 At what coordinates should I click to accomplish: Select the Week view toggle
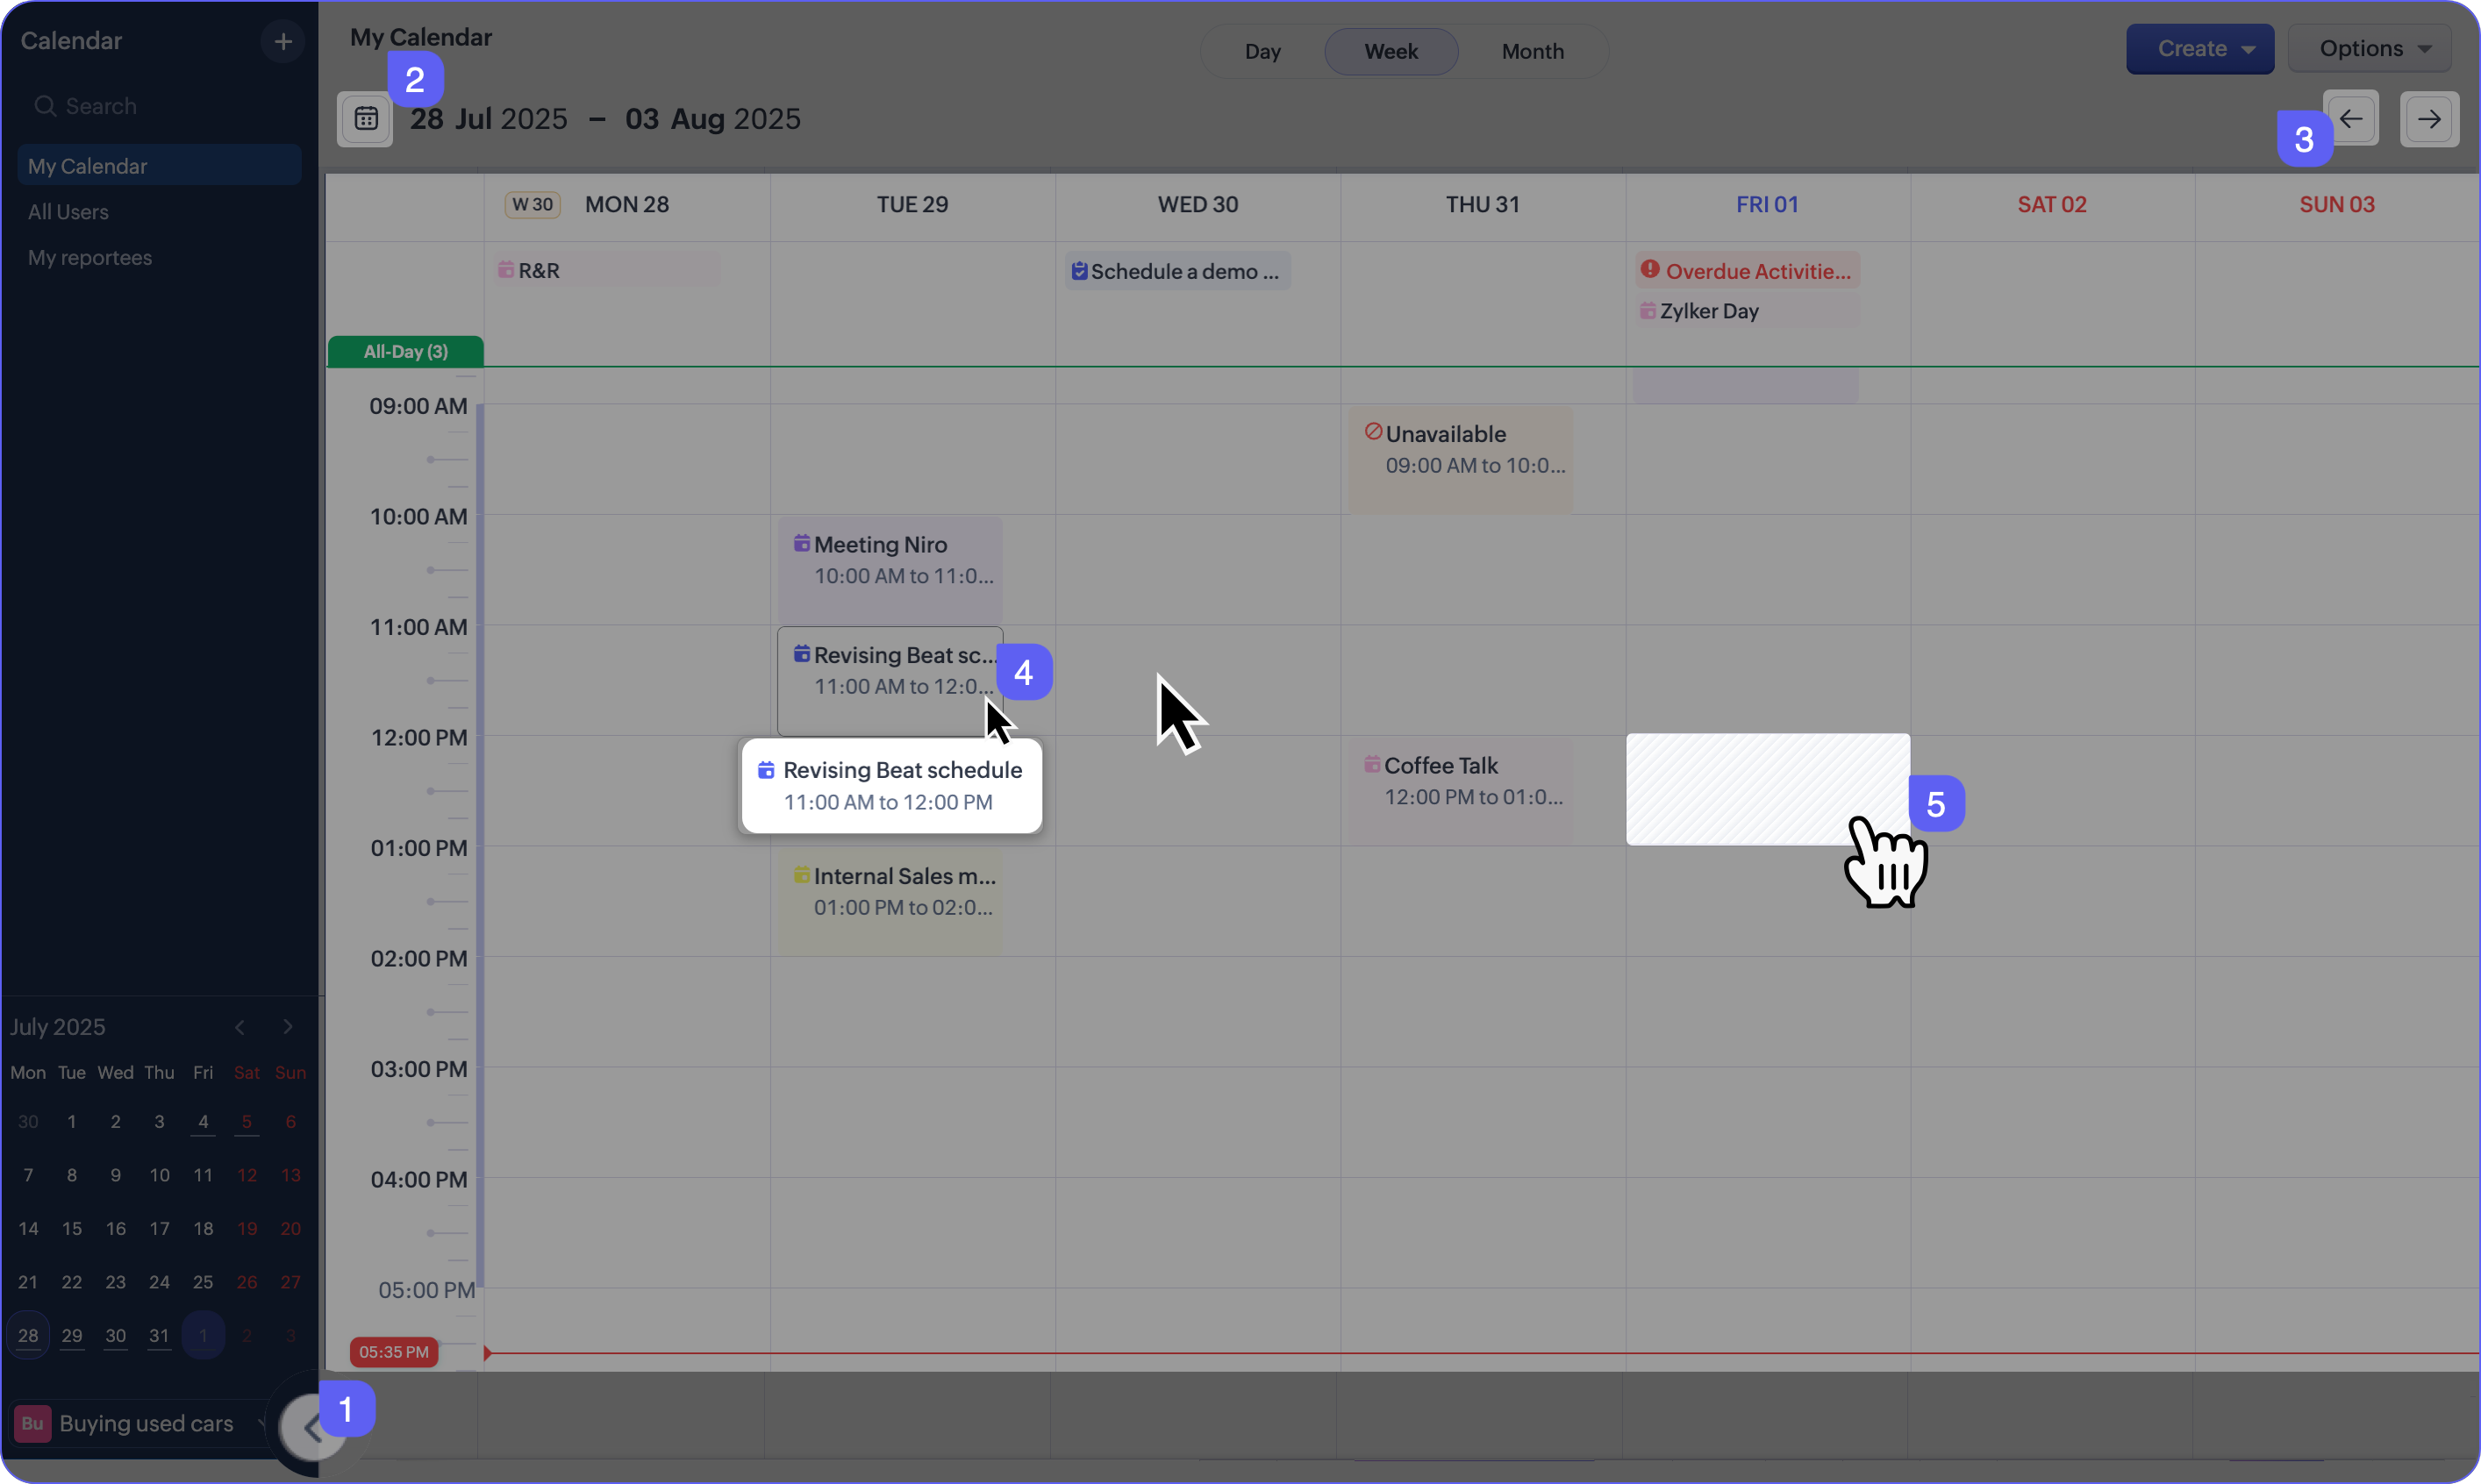coord(1391,51)
